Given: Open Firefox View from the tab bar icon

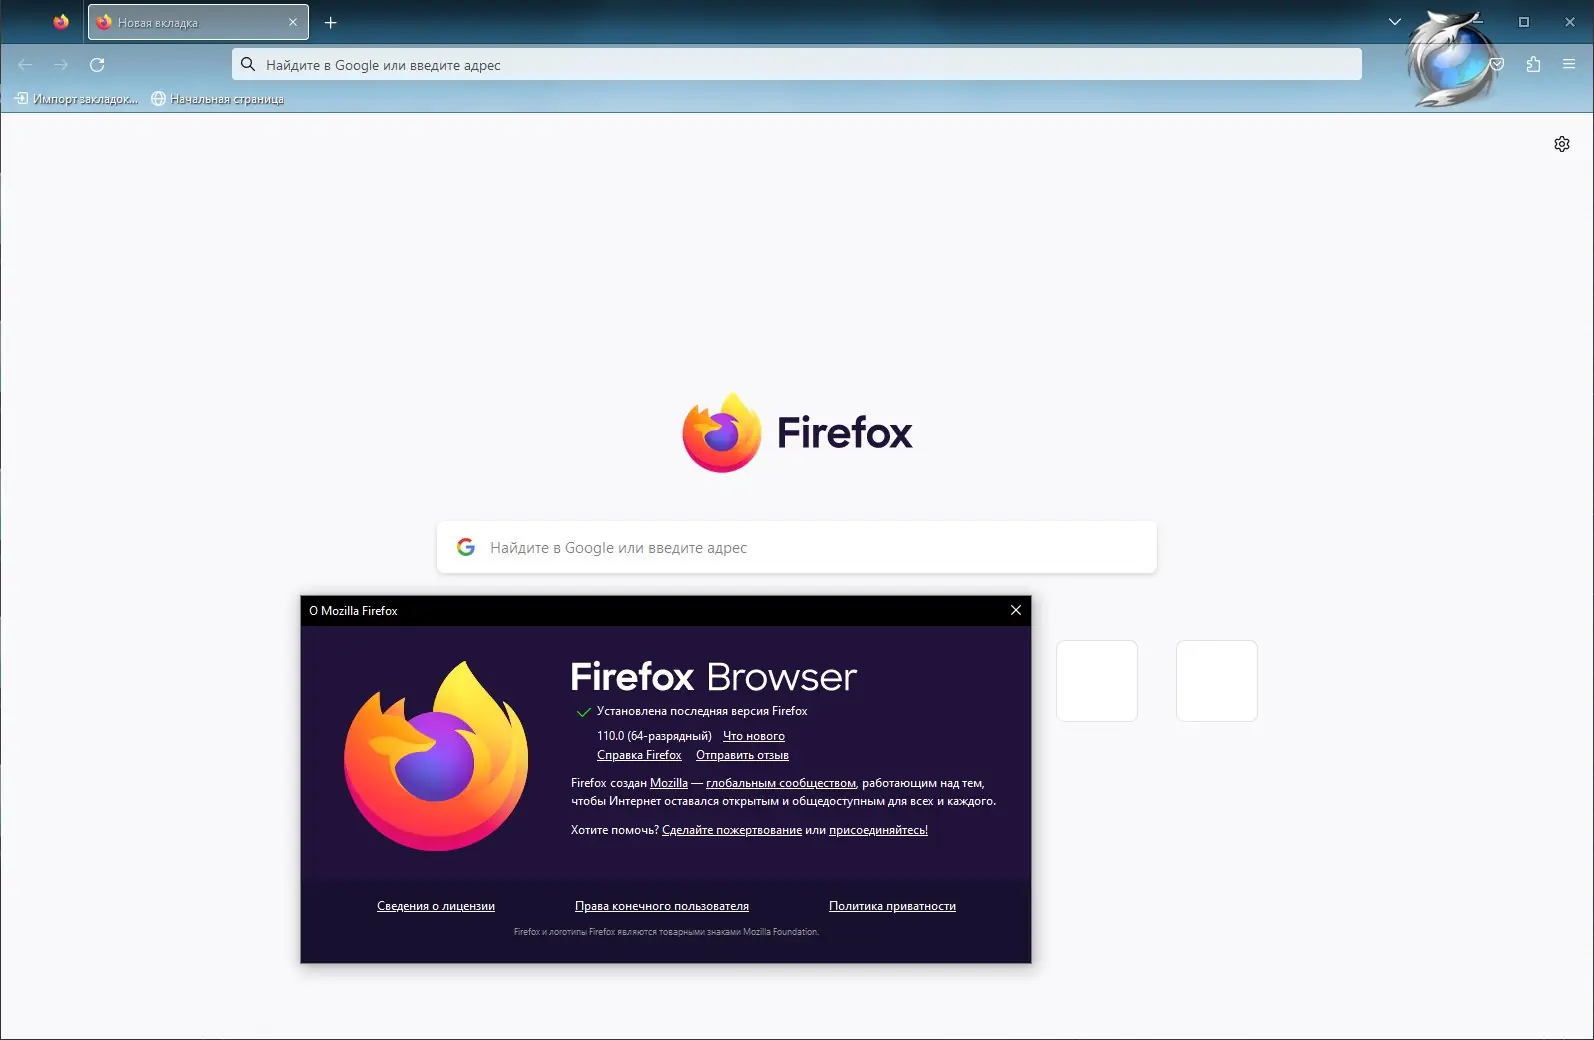Looking at the screenshot, I should (61, 22).
